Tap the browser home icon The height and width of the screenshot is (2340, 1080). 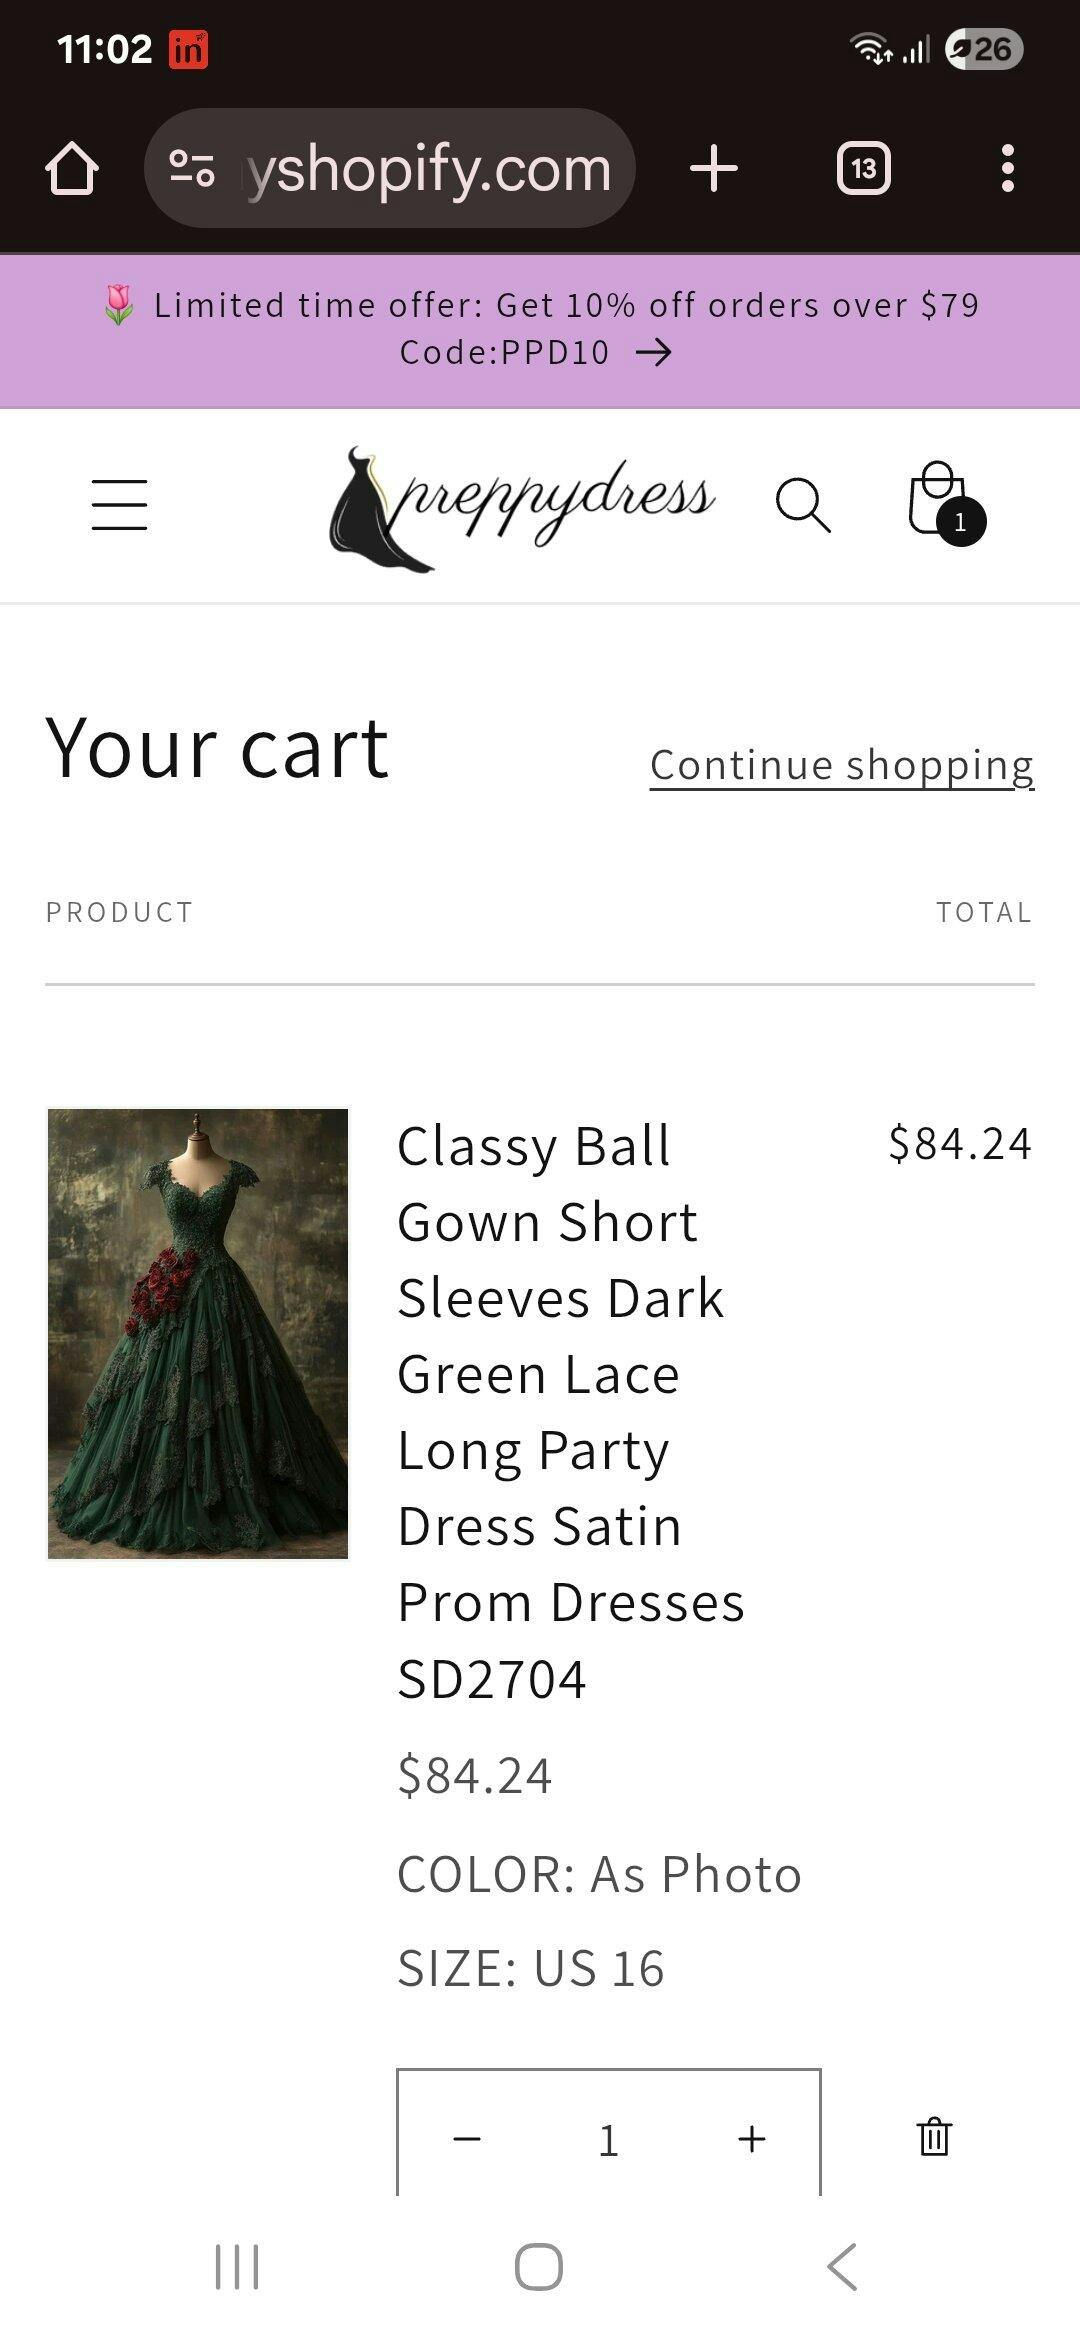[x=72, y=168]
